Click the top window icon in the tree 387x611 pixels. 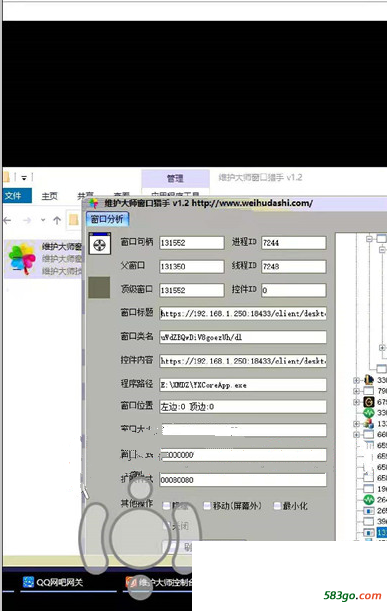tap(381, 238)
